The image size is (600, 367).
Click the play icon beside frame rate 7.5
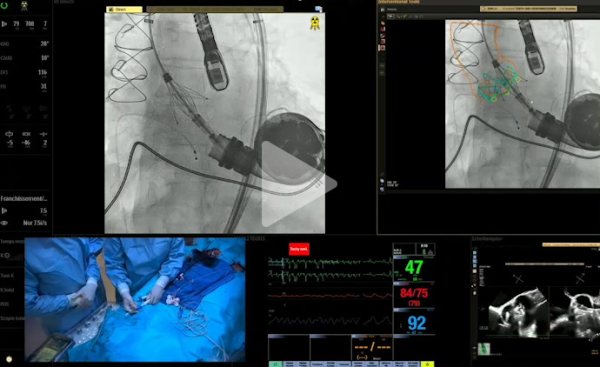pos(4,210)
